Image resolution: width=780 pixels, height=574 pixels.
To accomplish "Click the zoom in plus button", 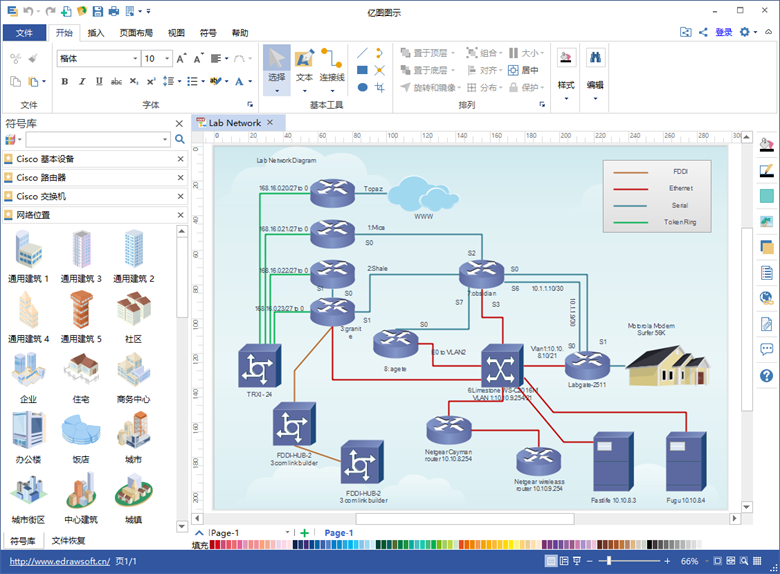I will click(667, 561).
